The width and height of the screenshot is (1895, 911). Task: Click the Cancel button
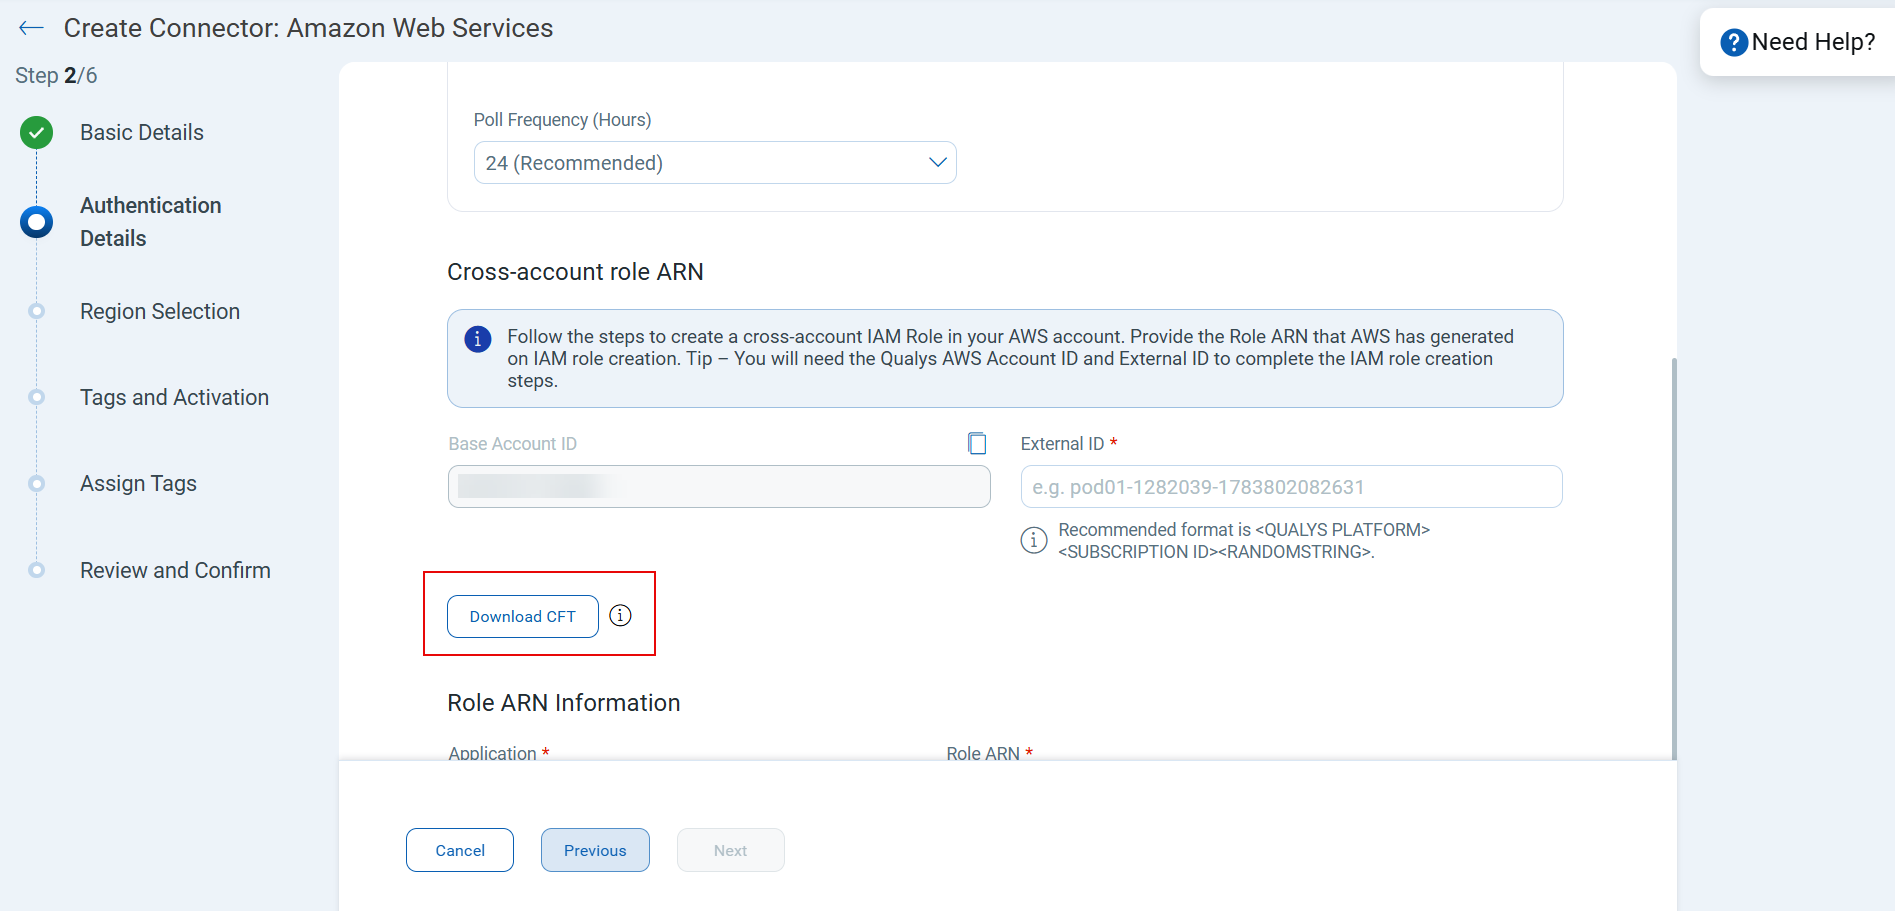tap(460, 850)
